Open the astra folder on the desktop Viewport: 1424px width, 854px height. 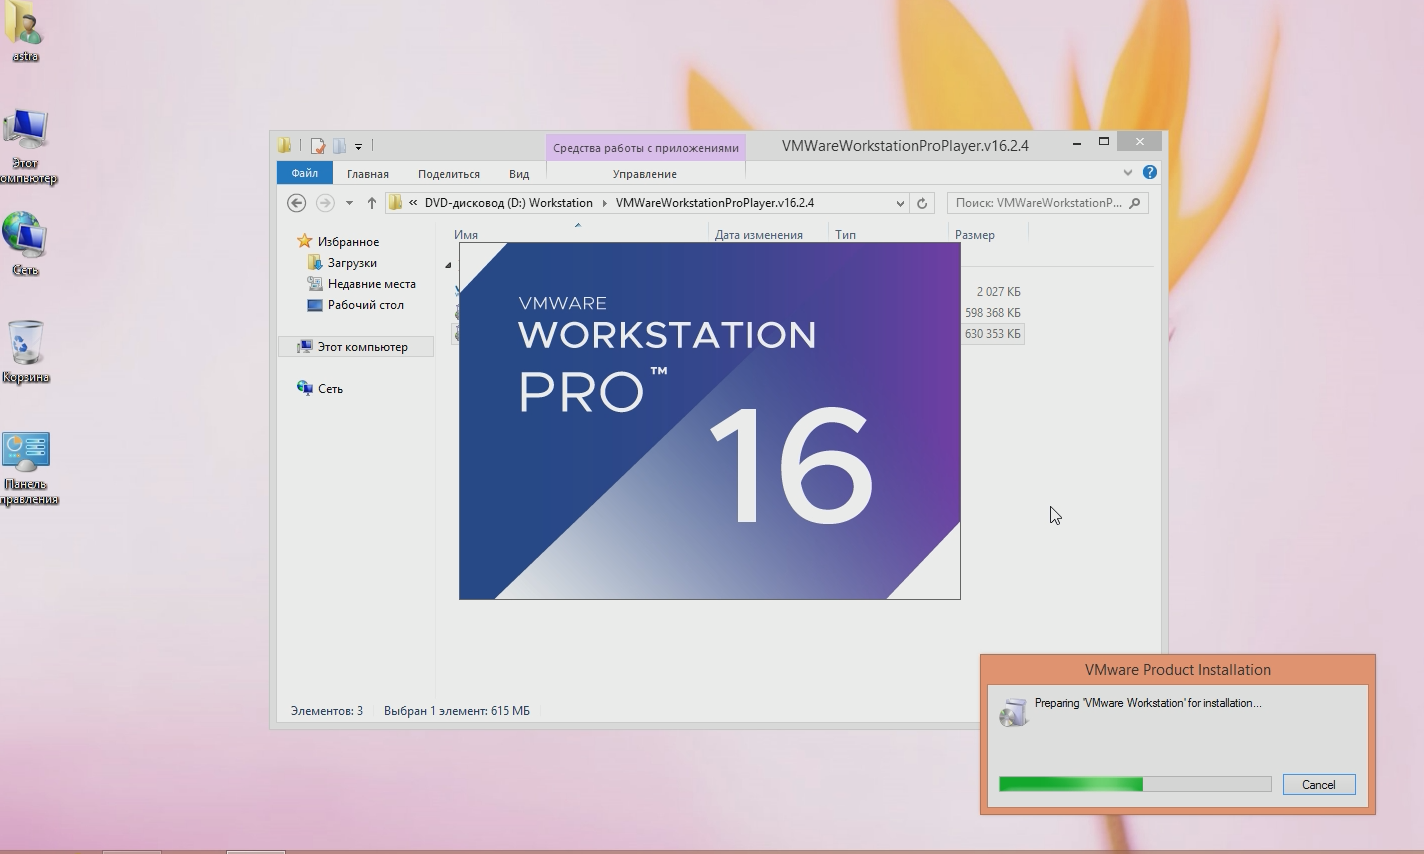pyautogui.click(x=25, y=32)
